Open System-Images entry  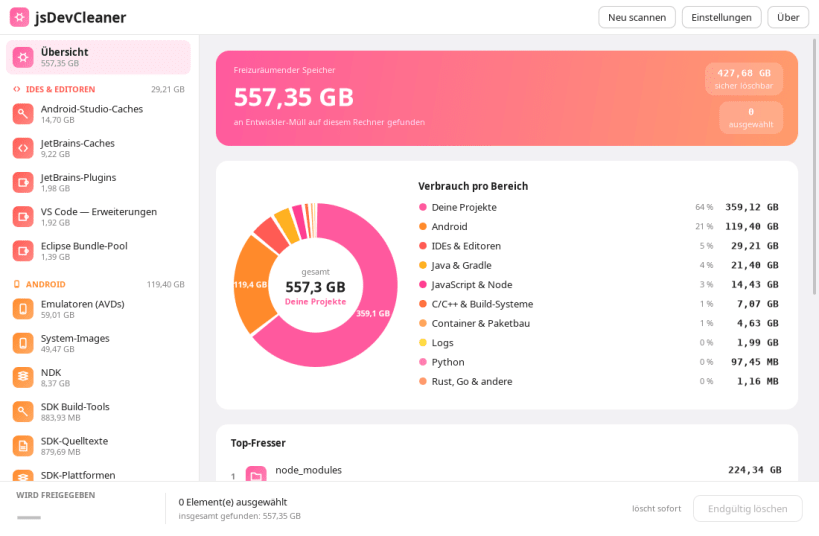pos(98,343)
